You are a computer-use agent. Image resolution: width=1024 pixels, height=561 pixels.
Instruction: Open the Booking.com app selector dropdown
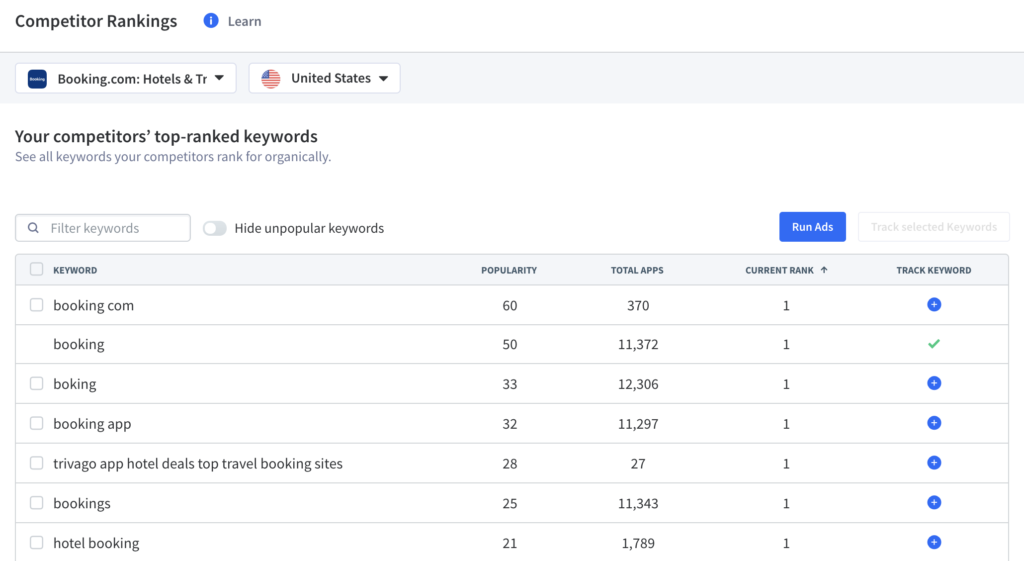pos(125,78)
